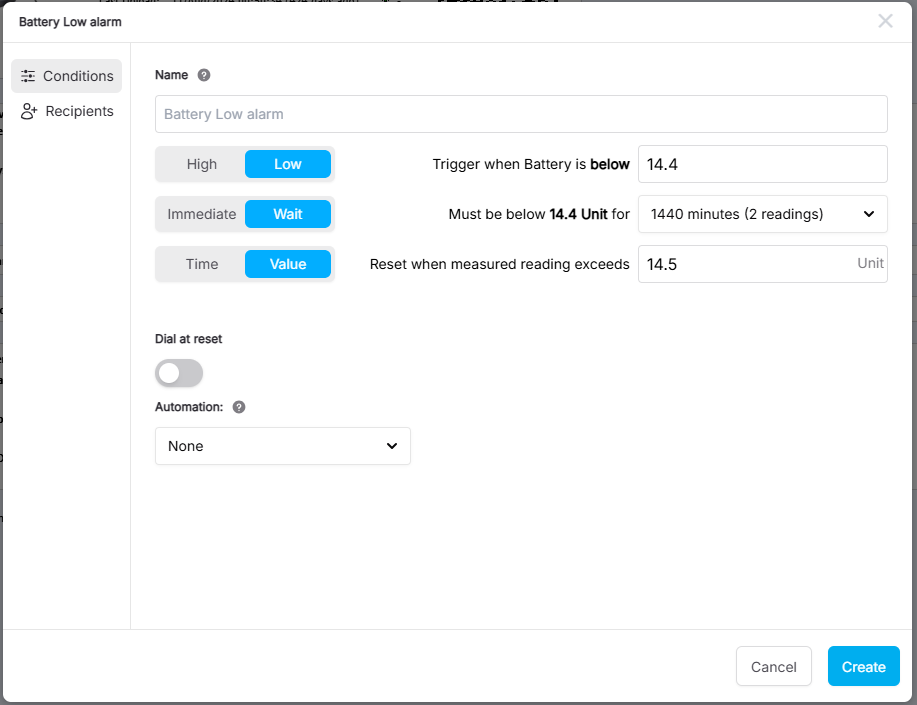Screen dimensions: 917x705
Task: Toggle the Dial at reset switch
Action: click(179, 374)
